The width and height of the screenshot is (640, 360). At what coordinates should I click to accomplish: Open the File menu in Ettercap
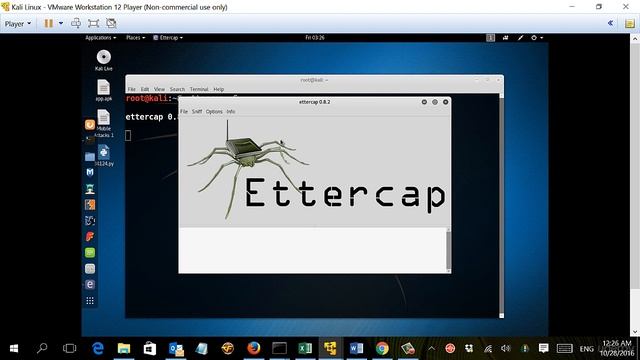(x=184, y=111)
